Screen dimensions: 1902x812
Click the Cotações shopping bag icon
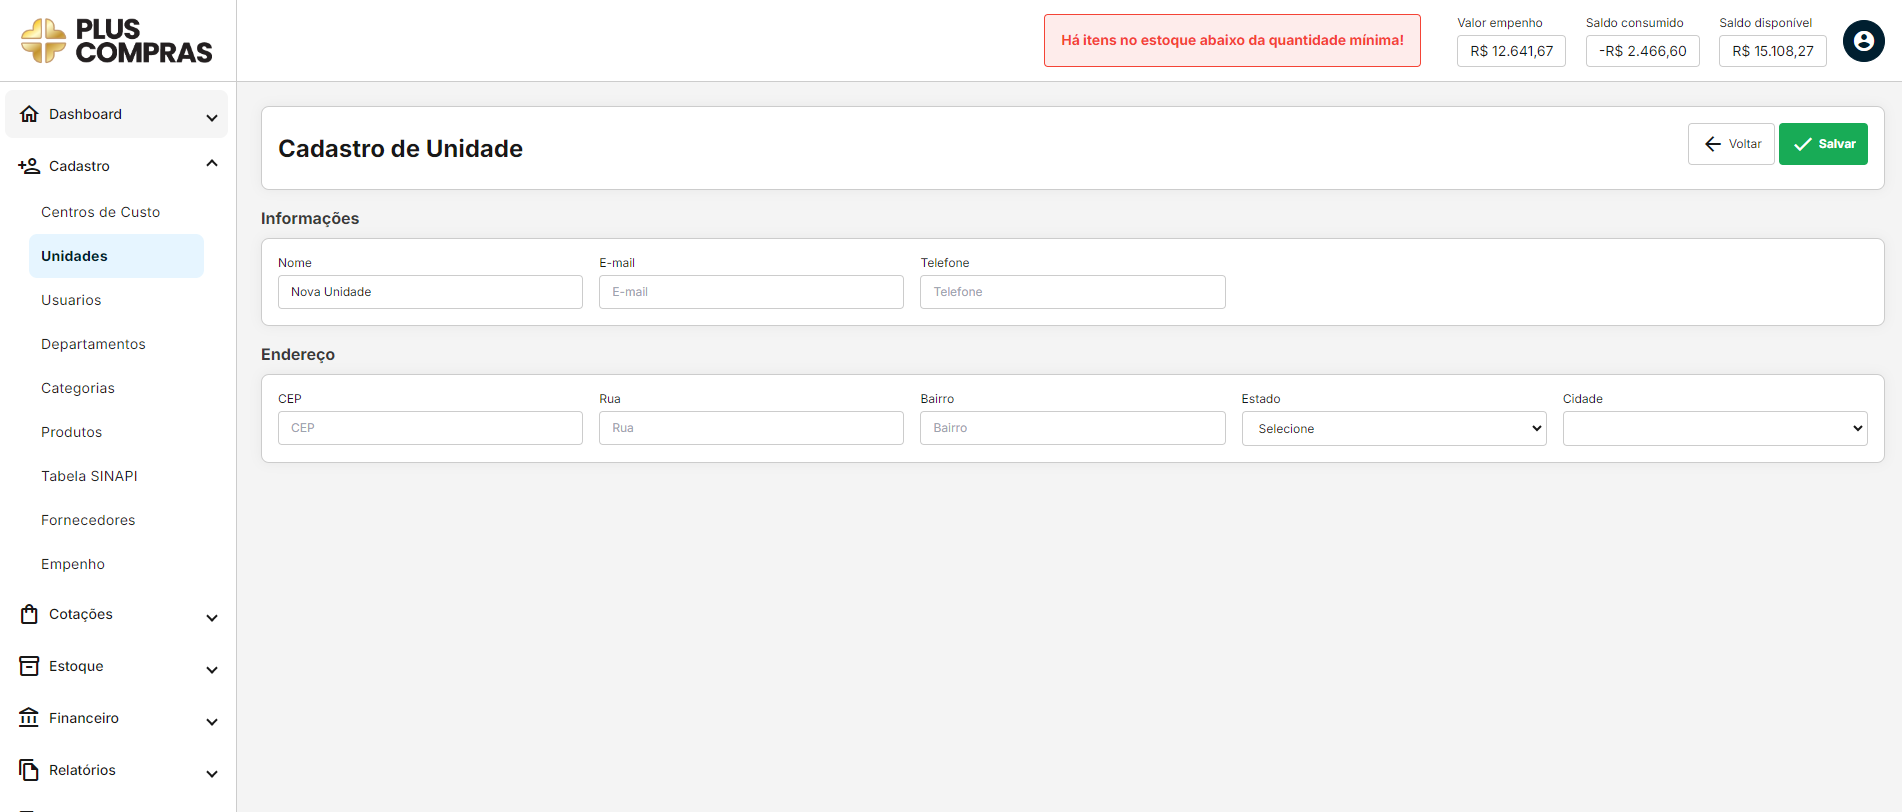29,614
